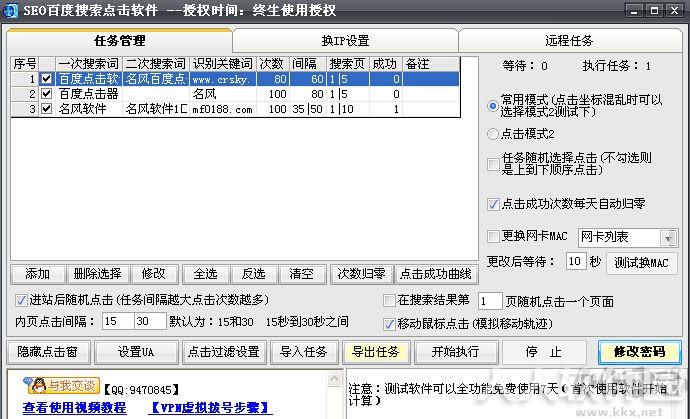Click 修改密码 button
This screenshot has width=690, height=419.
pyautogui.click(x=639, y=352)
